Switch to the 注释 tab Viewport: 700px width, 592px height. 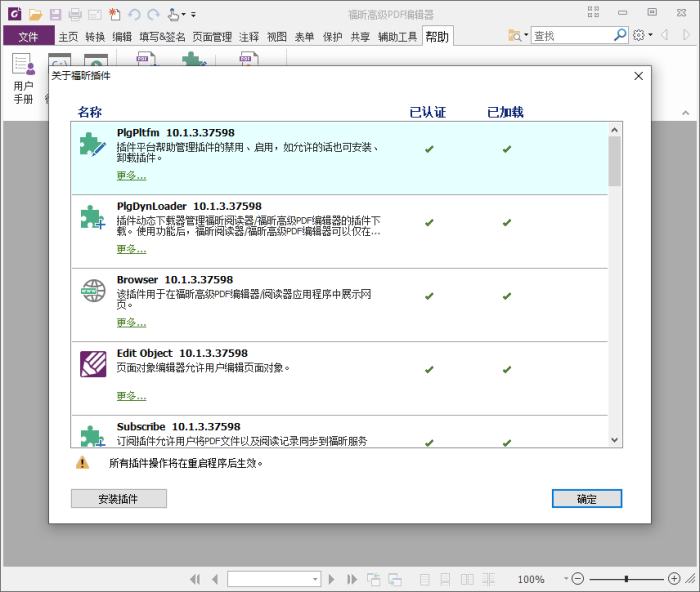point(249,37)
